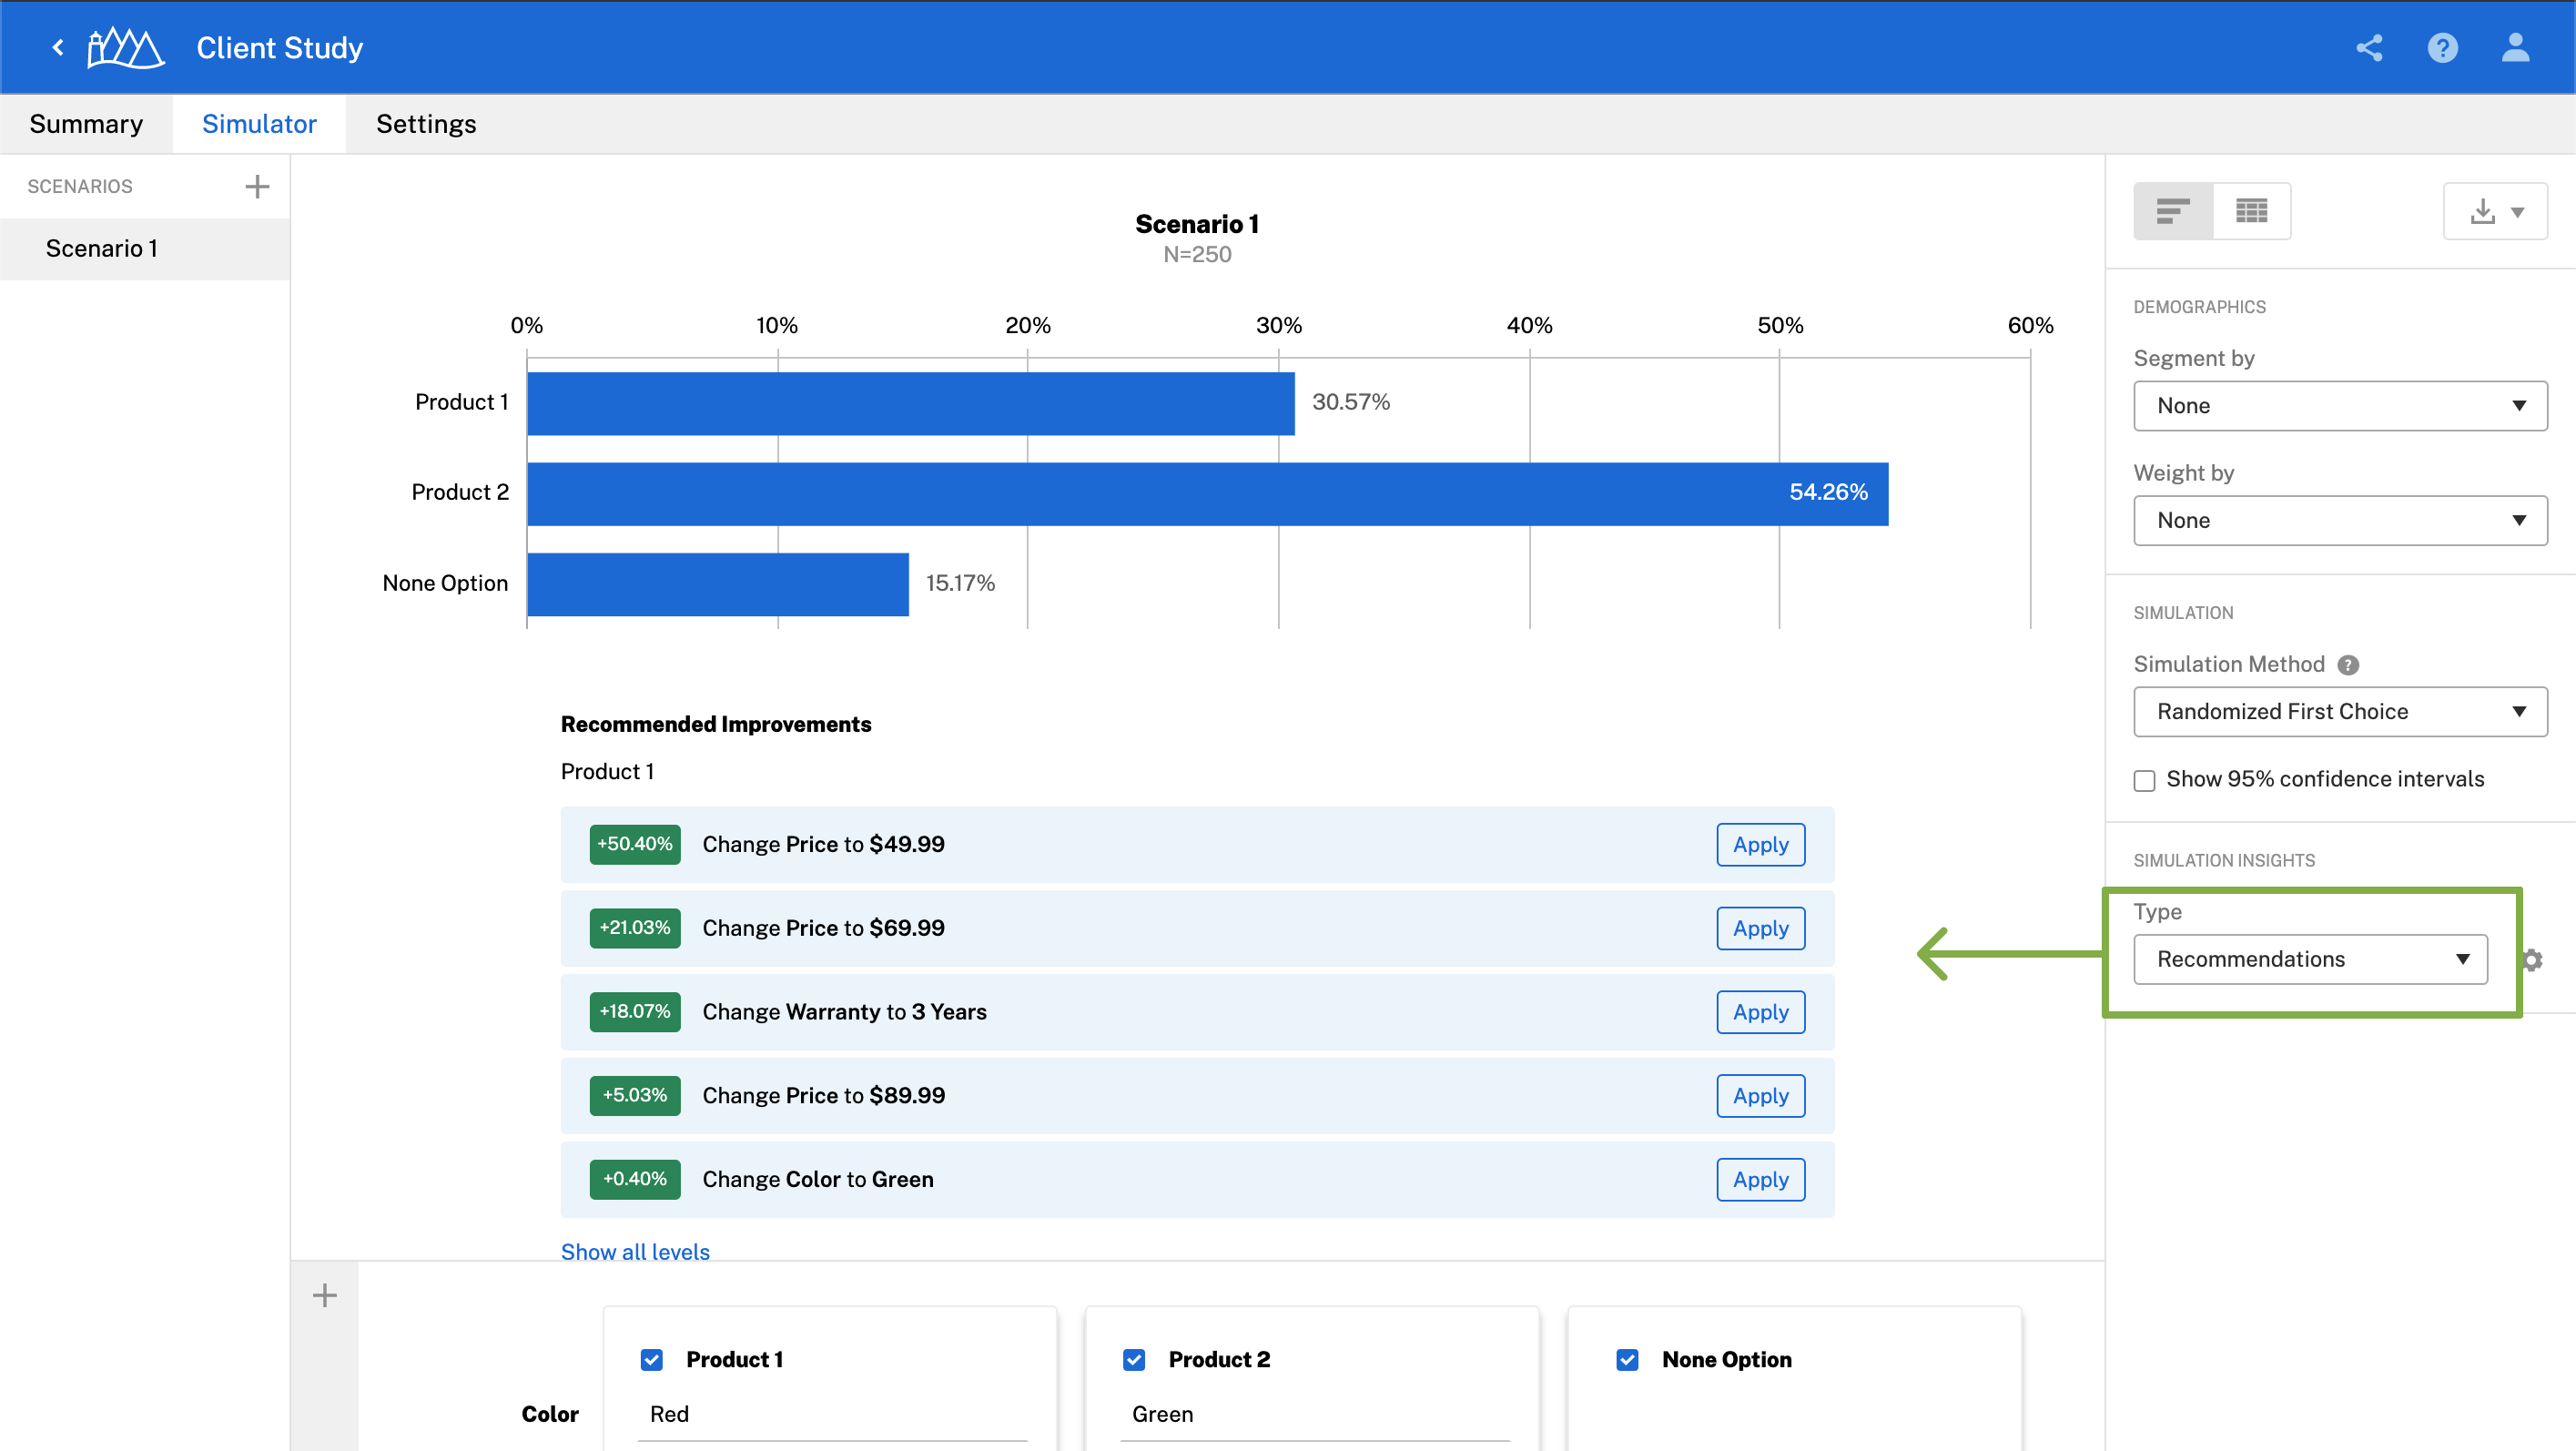Open the insights Type Recommendations dropdown
Viewport: 2576px width, 1451px height.
tap(2310, 960)
